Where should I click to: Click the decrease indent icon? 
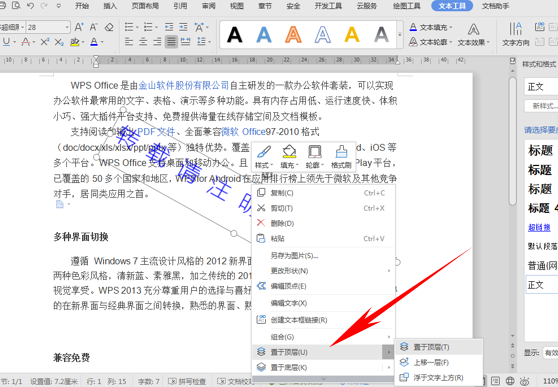(169, 27)
